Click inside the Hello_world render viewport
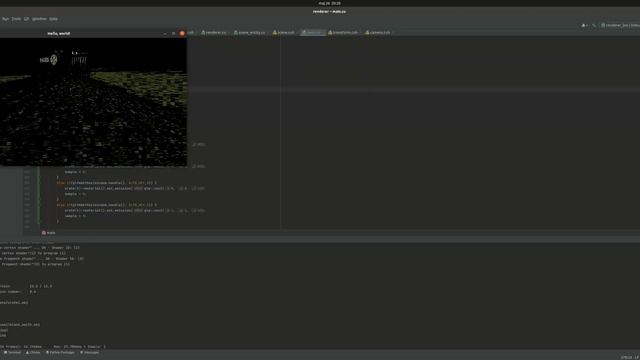 pyautogui.click(x=93, y=102)
